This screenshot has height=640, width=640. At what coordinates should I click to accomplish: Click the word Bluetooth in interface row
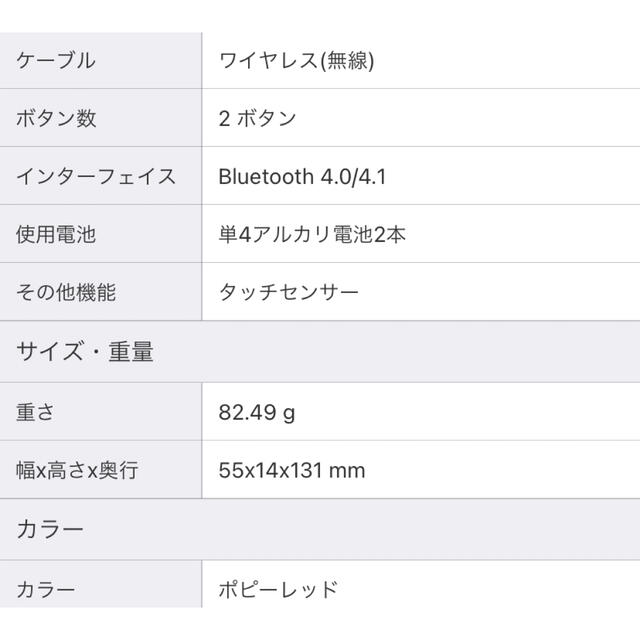click(266, 177)
